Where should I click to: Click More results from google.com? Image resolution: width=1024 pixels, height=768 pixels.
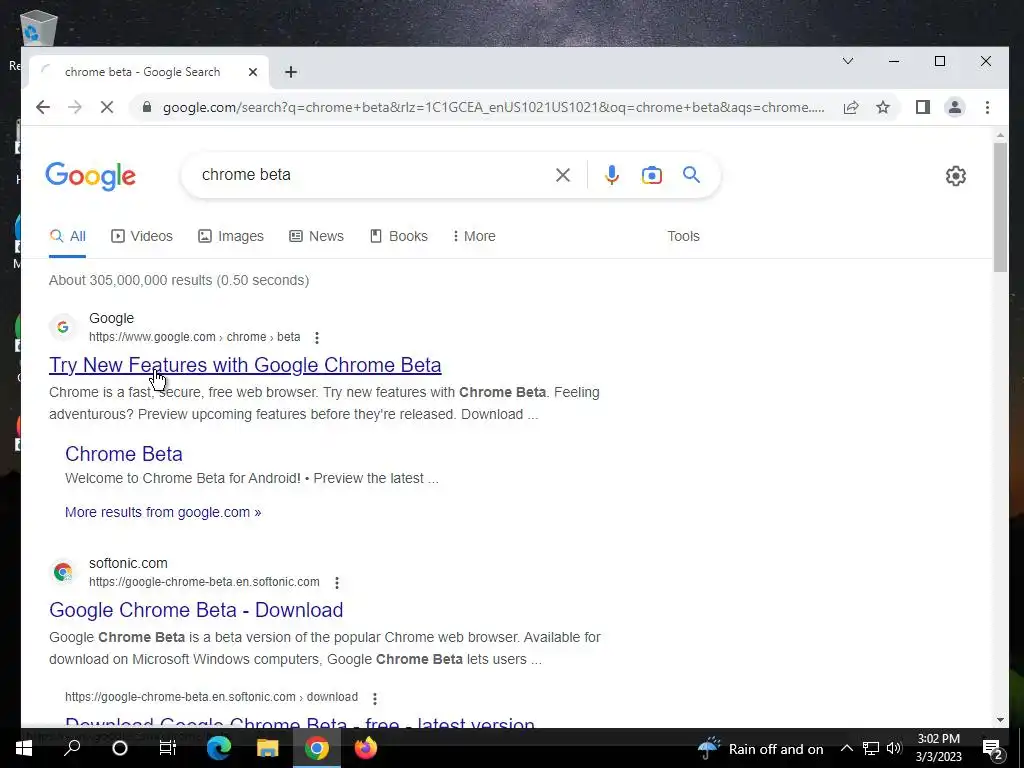pos(163,513)
